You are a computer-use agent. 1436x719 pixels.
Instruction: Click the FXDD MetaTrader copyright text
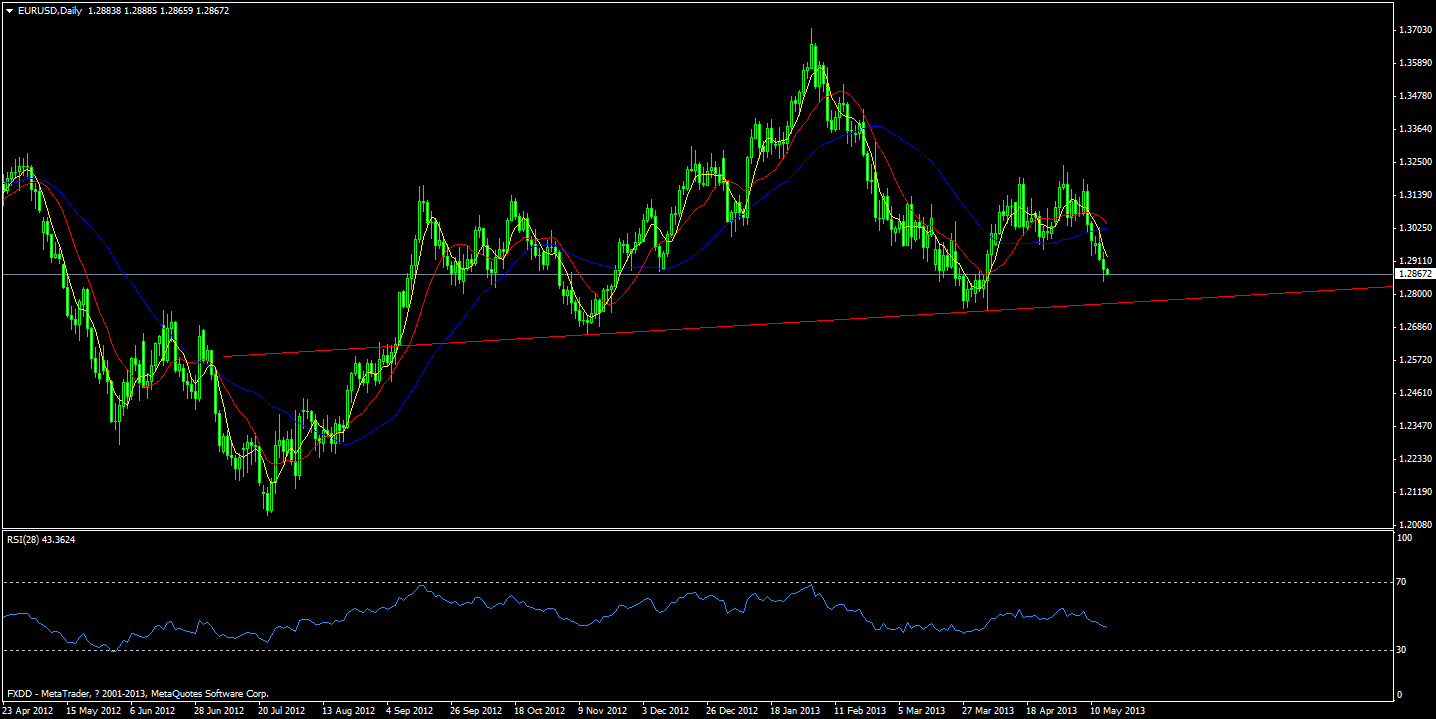tap(134, 690)
